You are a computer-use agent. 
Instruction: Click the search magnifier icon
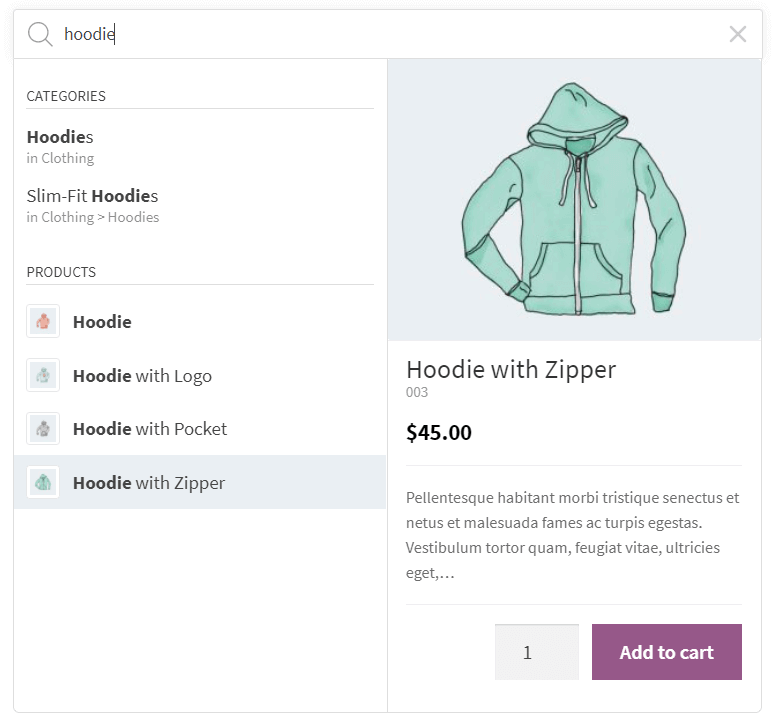[40, 35]
